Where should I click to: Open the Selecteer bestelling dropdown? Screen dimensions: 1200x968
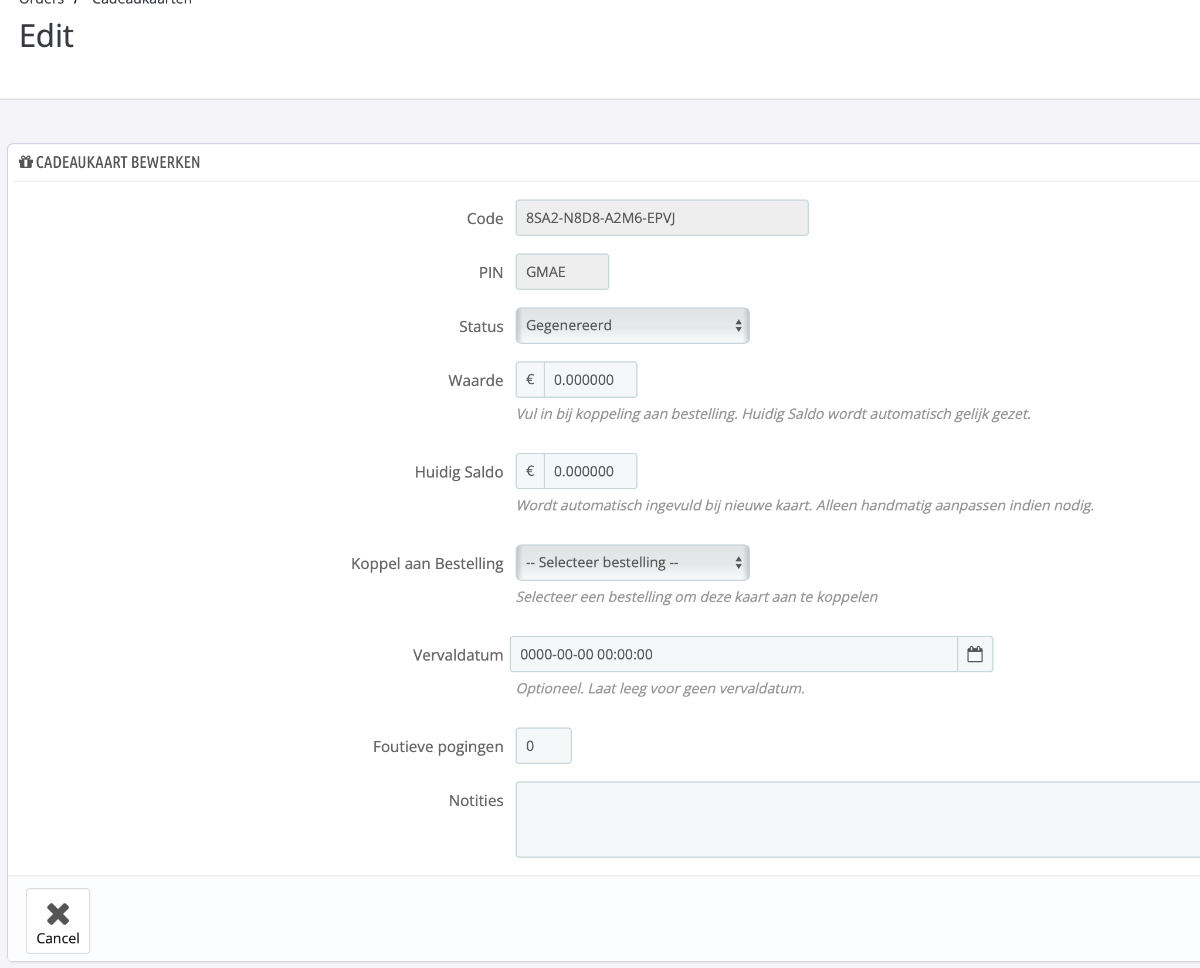pos(632,563)
